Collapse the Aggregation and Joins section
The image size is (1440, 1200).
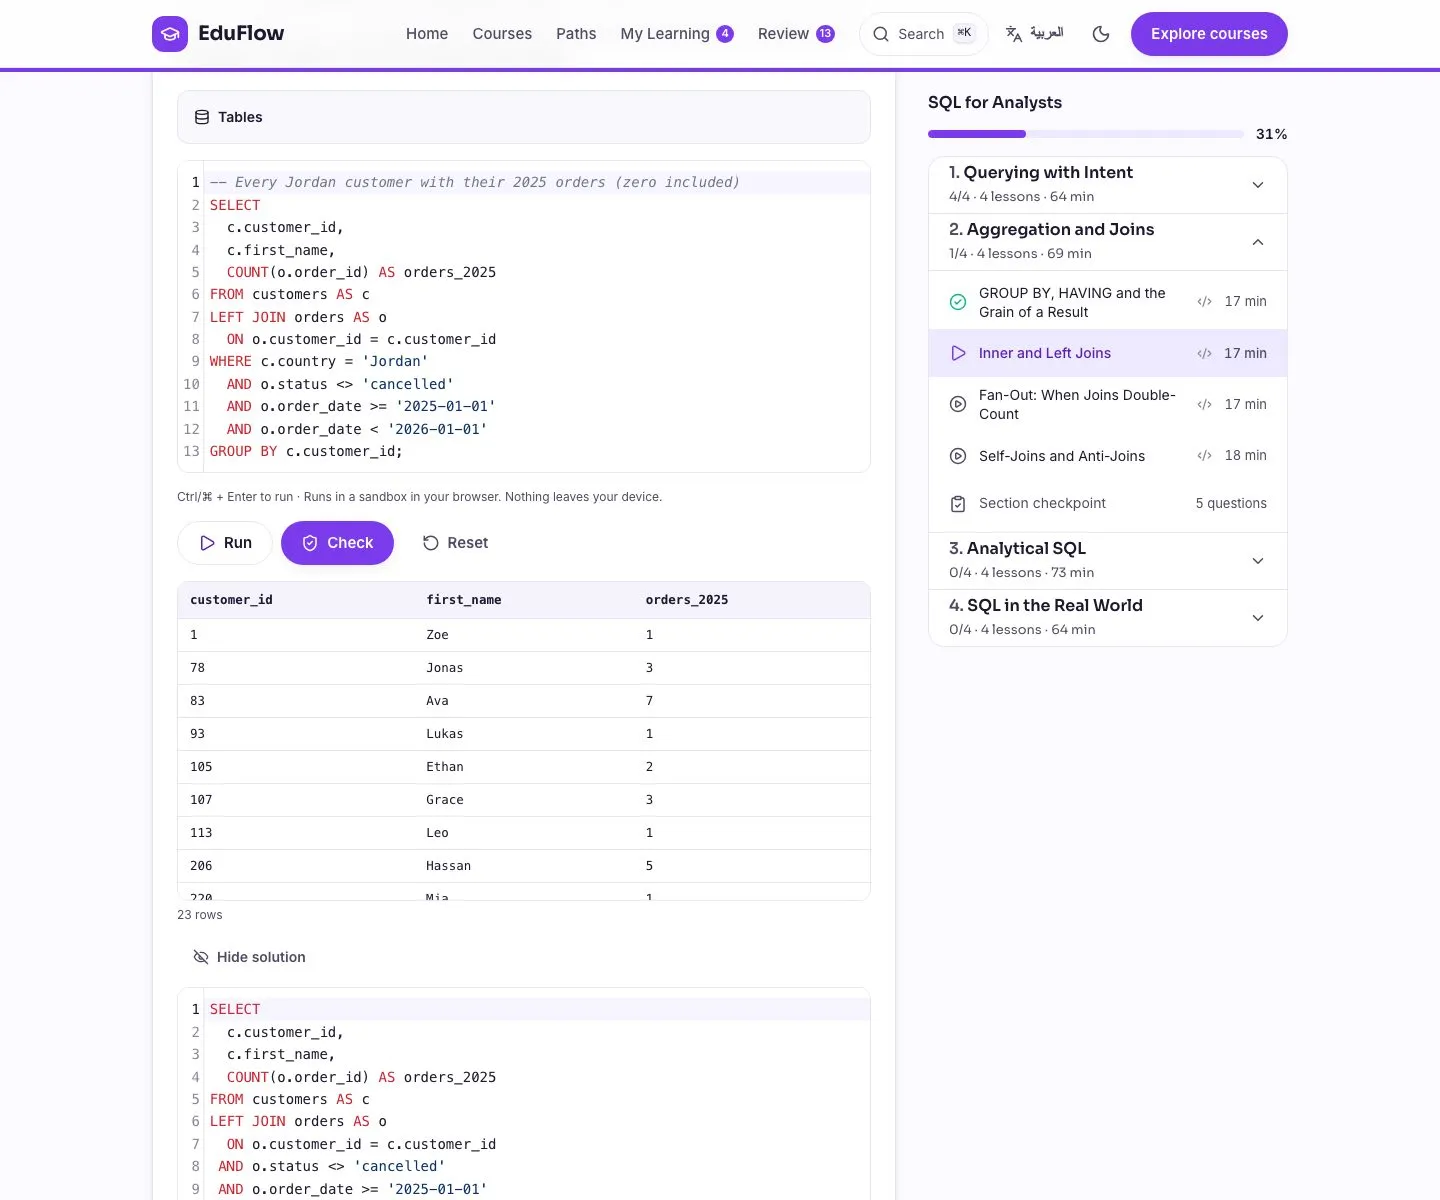coord(1108,242)
